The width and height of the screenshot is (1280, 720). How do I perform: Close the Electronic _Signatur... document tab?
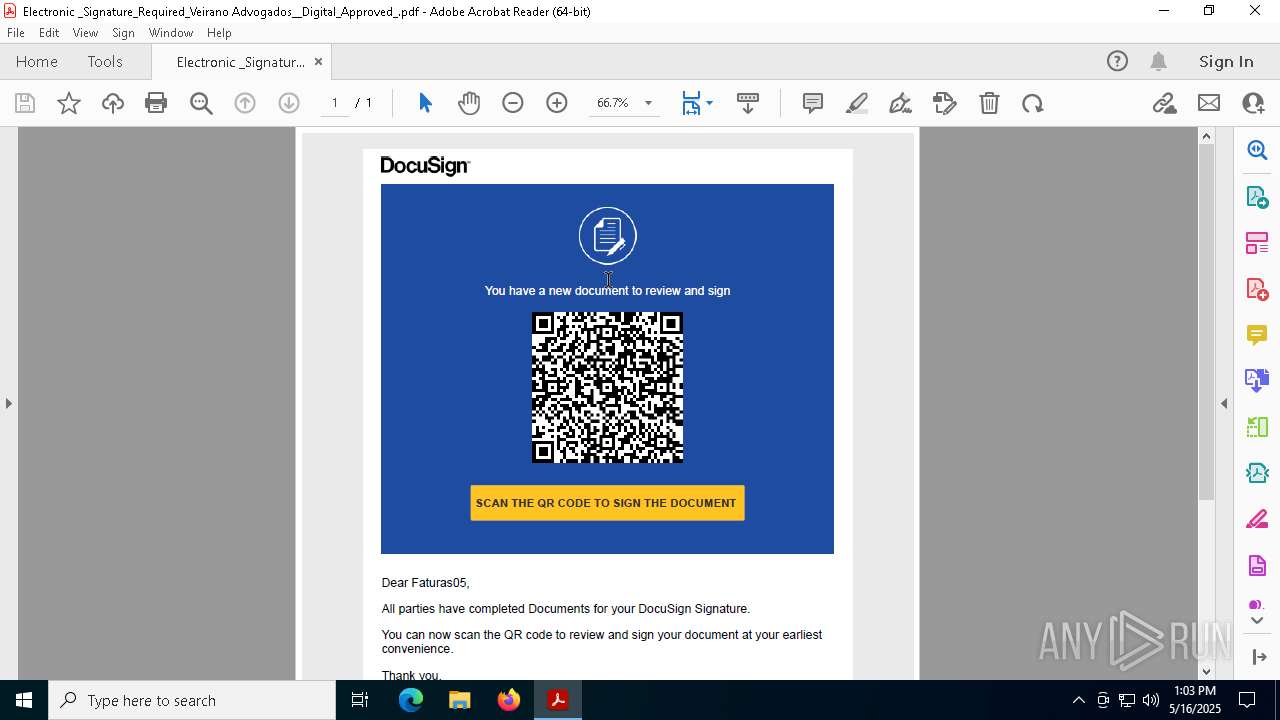(x=318, y=62)
